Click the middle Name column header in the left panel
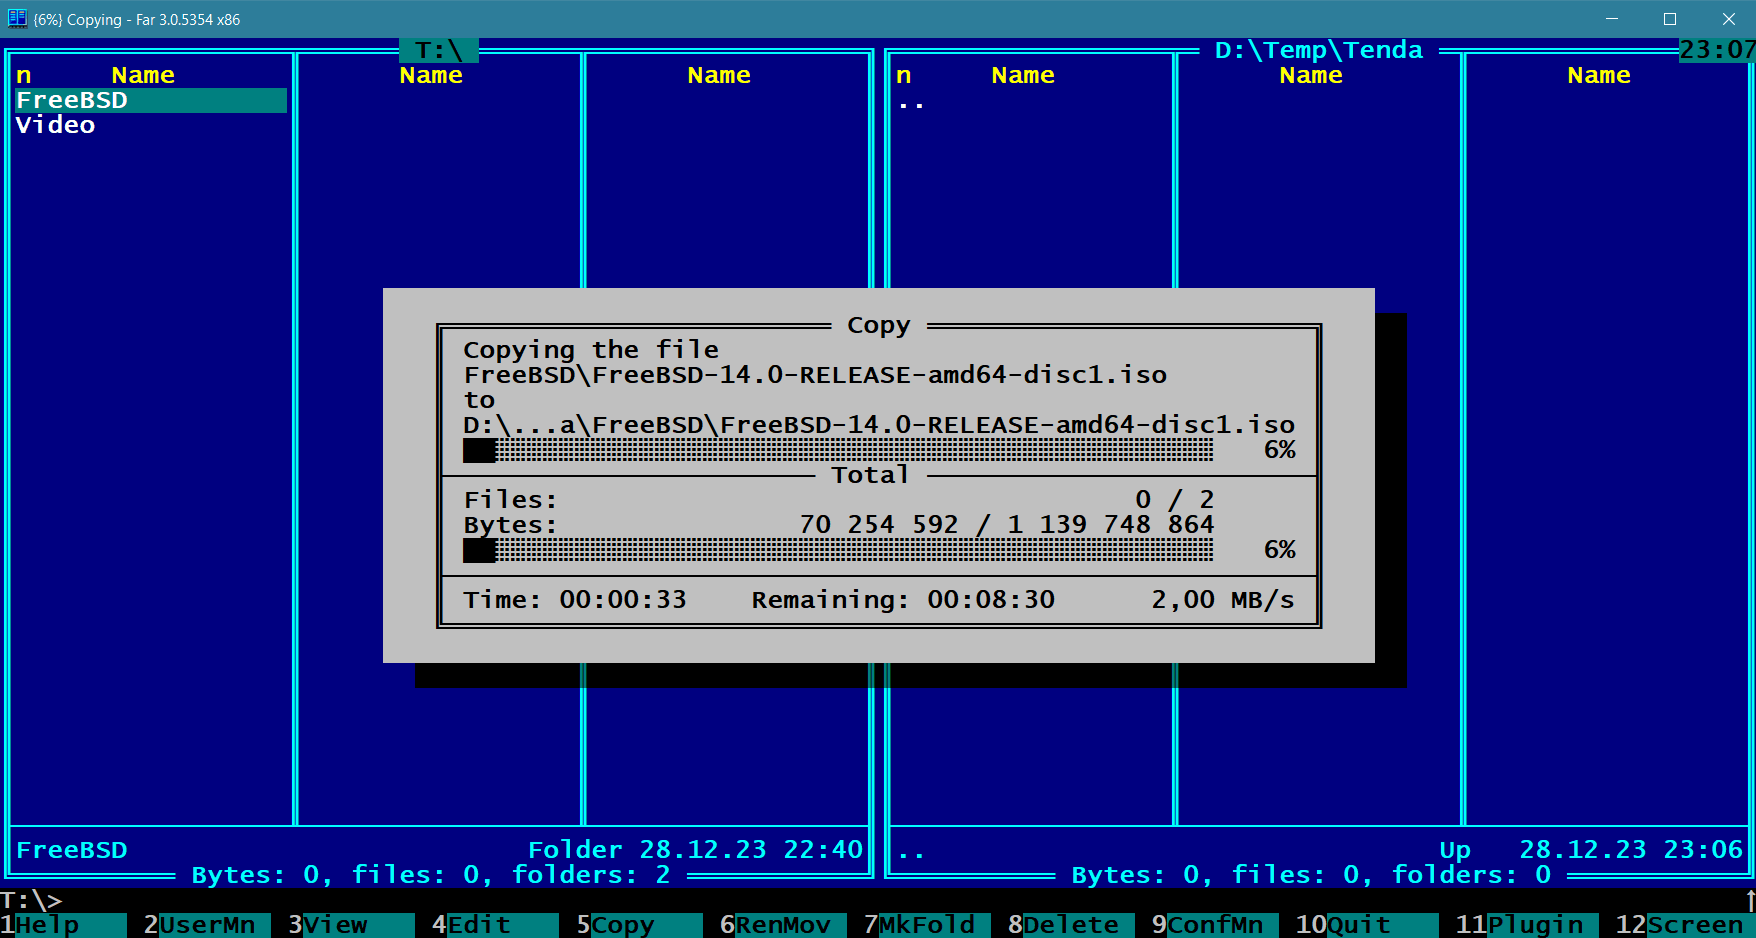 [431, 75]
